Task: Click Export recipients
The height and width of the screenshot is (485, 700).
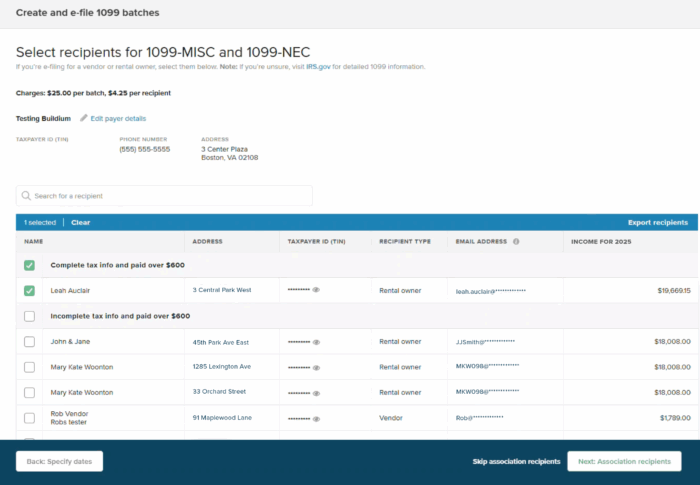Action: point(657,222)
